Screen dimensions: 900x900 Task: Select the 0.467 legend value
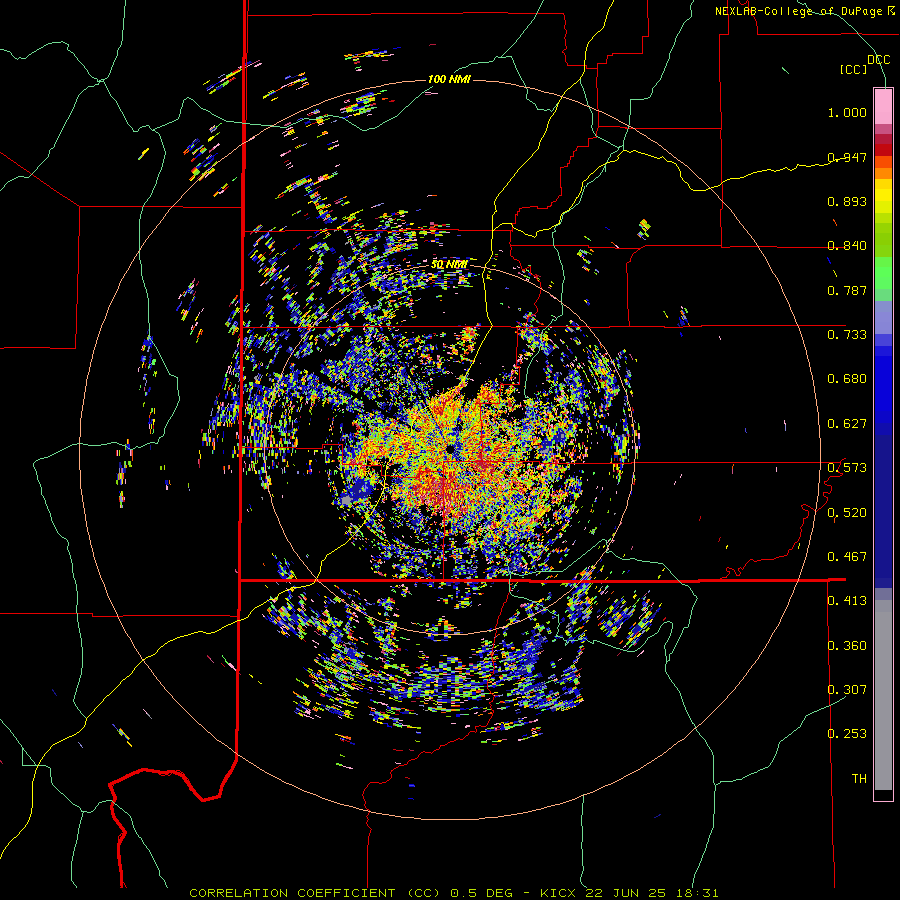pyautogui.click(x=847, y=557)
